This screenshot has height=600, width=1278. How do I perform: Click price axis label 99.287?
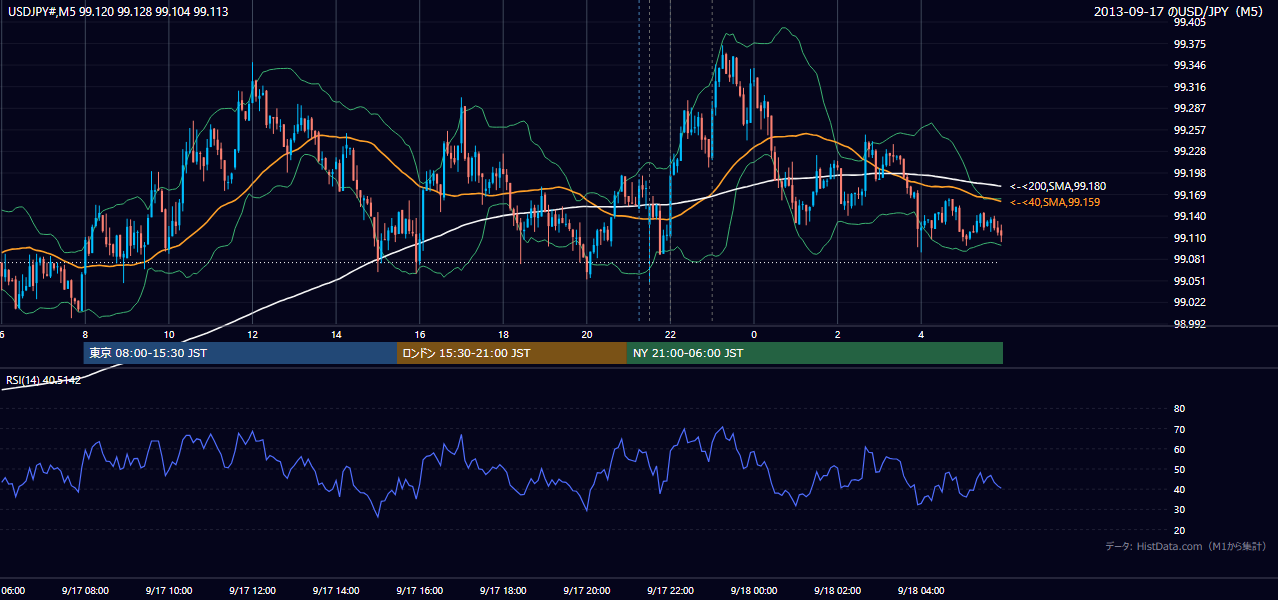click(x=1189, y=108)
